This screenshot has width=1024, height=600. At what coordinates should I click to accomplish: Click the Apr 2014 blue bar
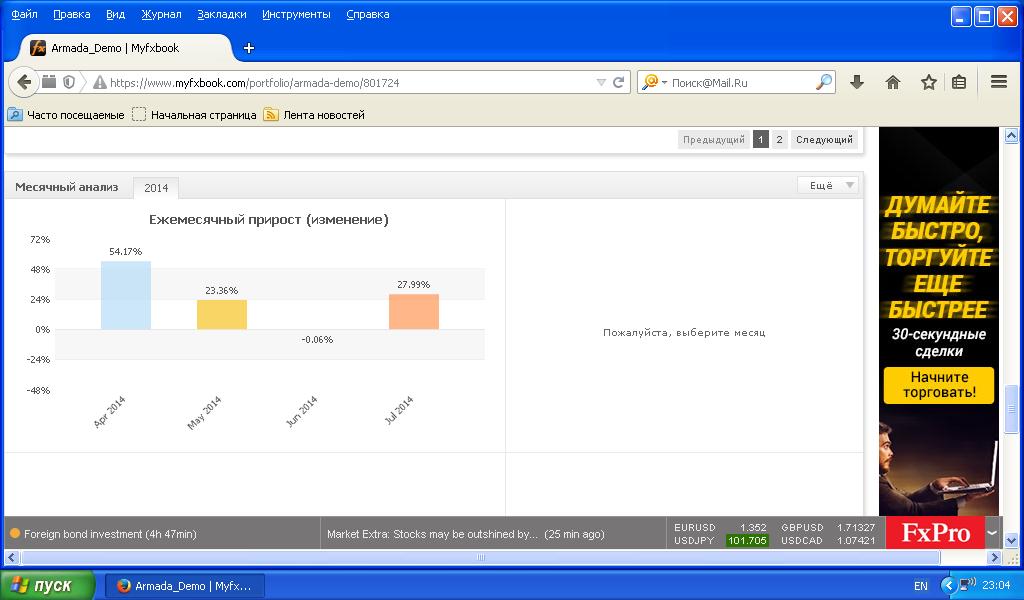click(x=125, y=295)
